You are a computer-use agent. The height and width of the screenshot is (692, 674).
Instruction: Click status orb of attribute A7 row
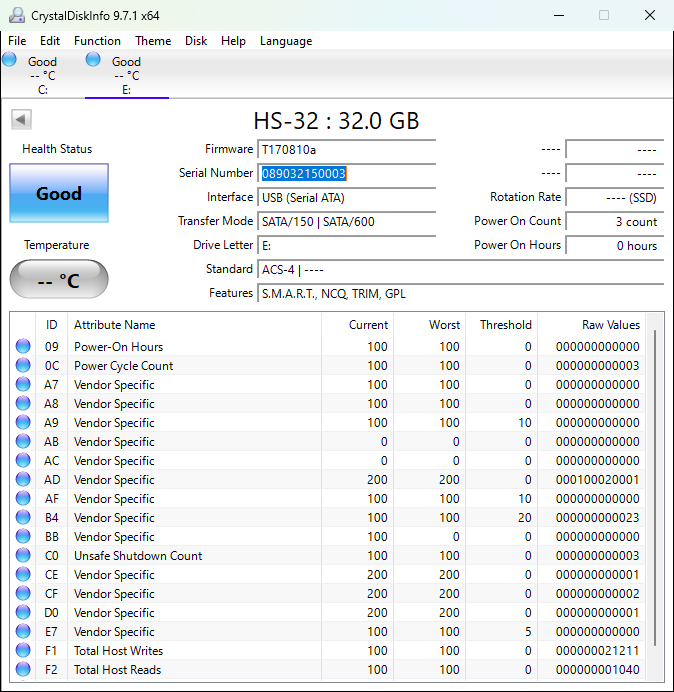(23, 384)
